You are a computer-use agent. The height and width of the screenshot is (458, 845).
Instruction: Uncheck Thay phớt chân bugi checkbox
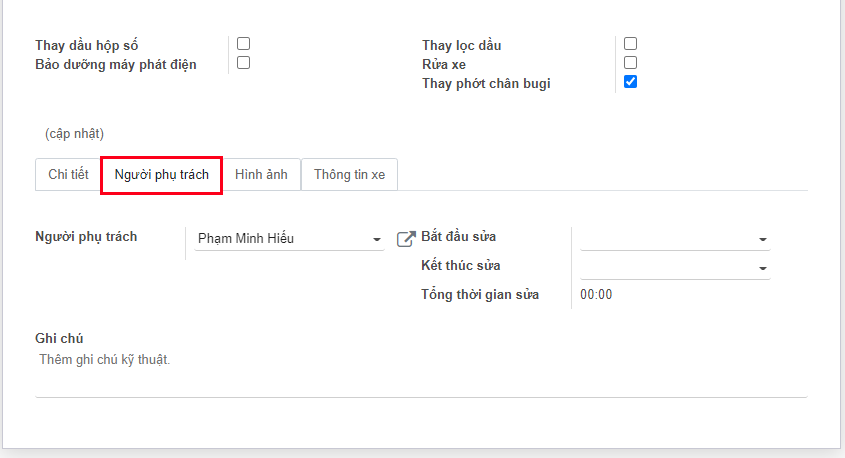point(630,82)
